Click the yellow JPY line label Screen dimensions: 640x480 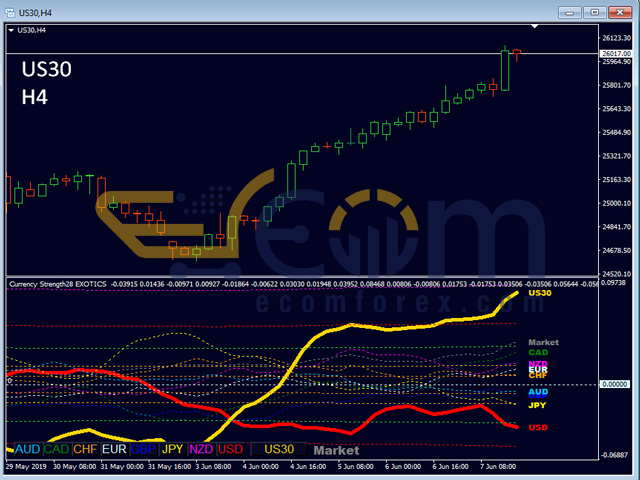pos(537,405)
